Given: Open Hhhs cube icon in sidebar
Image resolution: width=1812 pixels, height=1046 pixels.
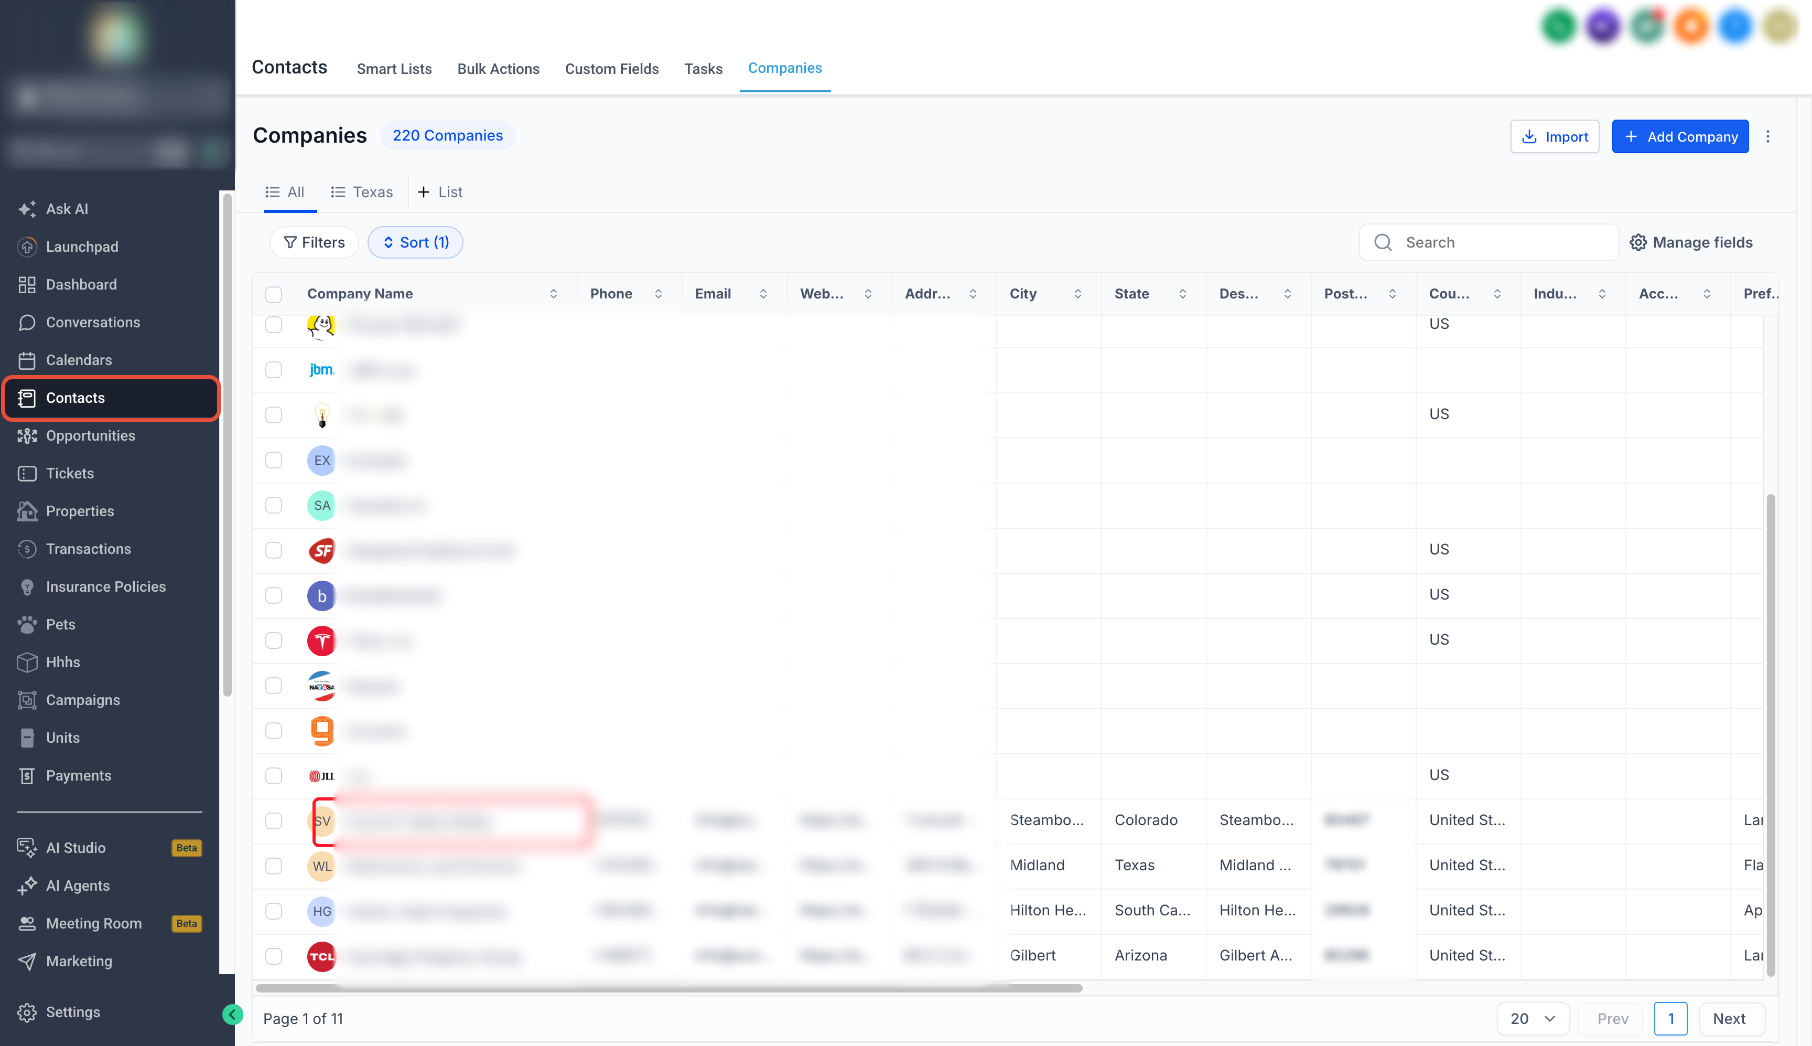Looking at the screenshot, I should pos(27,662).
